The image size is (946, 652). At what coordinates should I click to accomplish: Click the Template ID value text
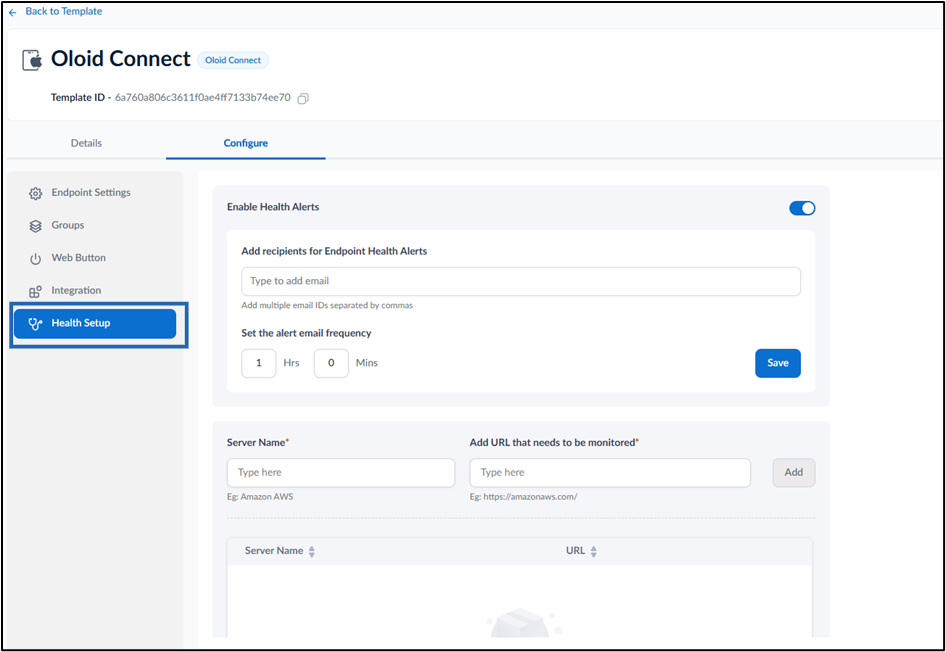(x=203, y=97)
